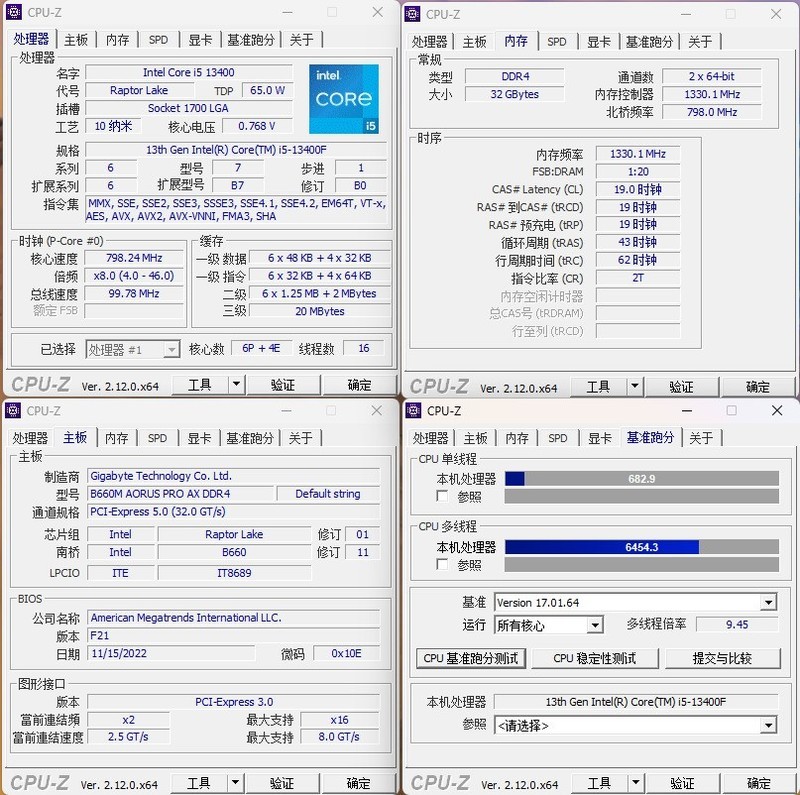Screen dimensions: 800x795
Task: Click the LPCIO model value IT8689
Action: (x=234, y=573)
